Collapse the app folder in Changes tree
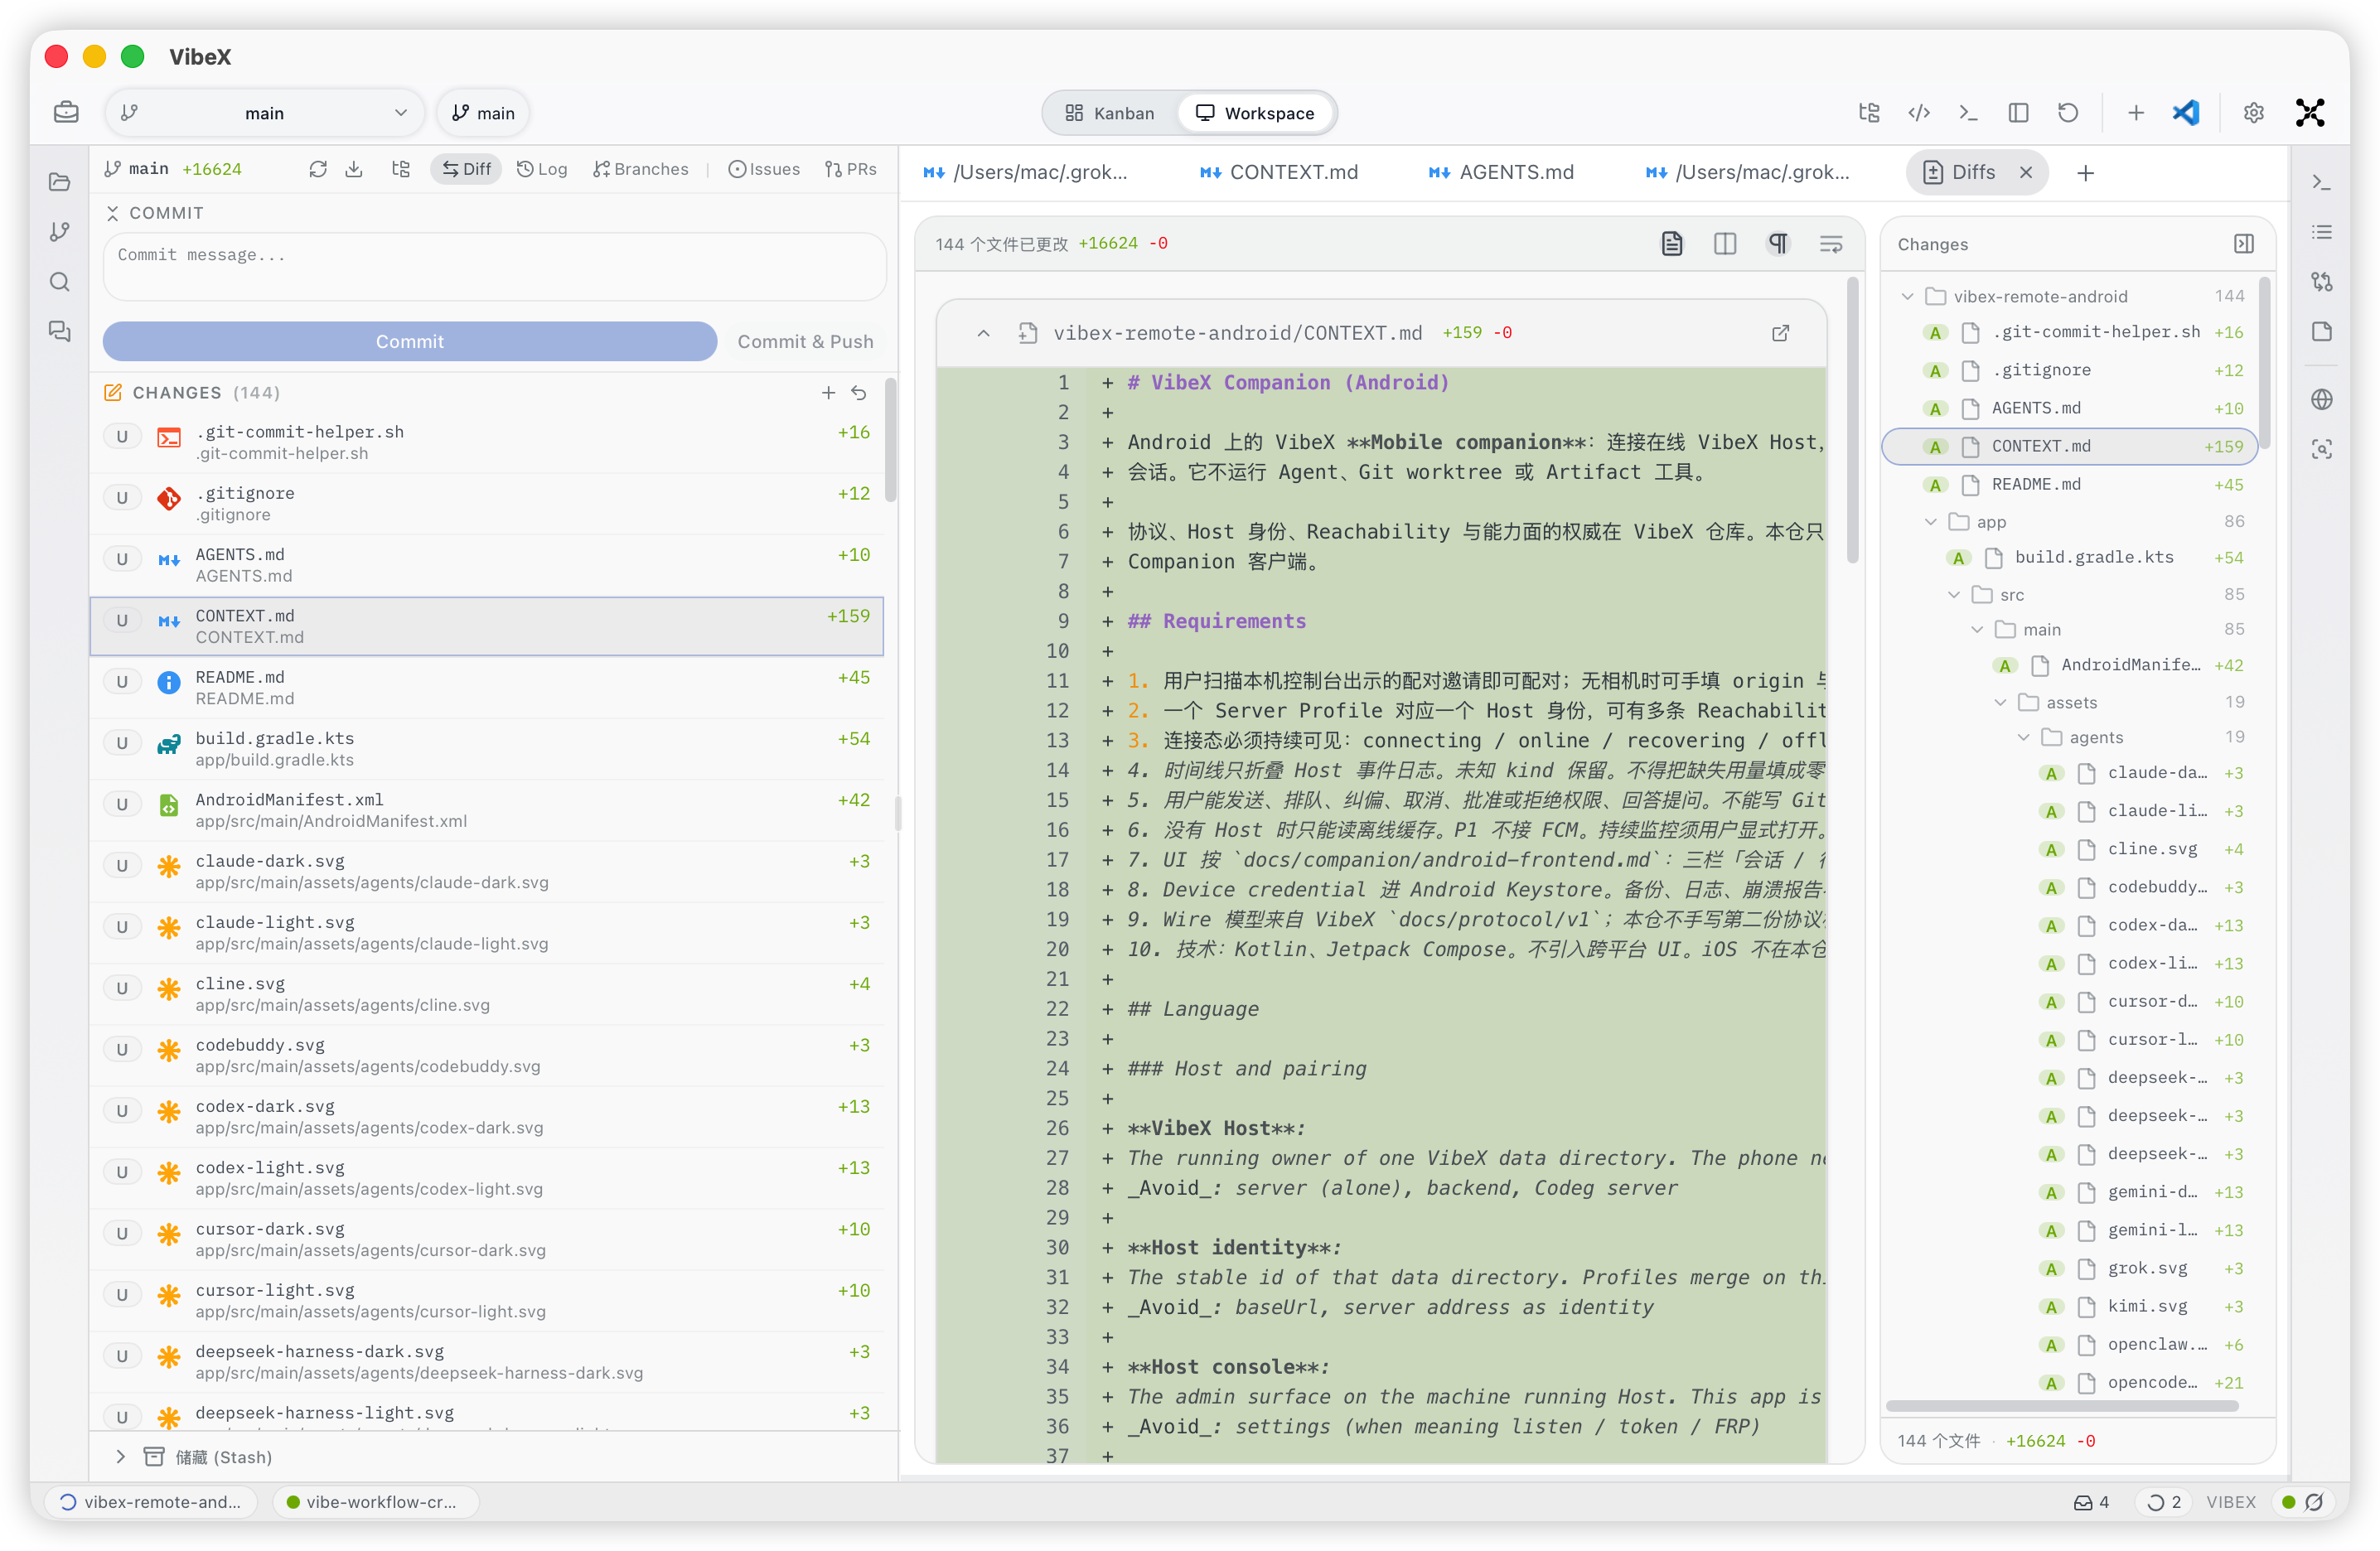The width and height of the screenshot is (2380, 1551). click(x=1930, y=522)
